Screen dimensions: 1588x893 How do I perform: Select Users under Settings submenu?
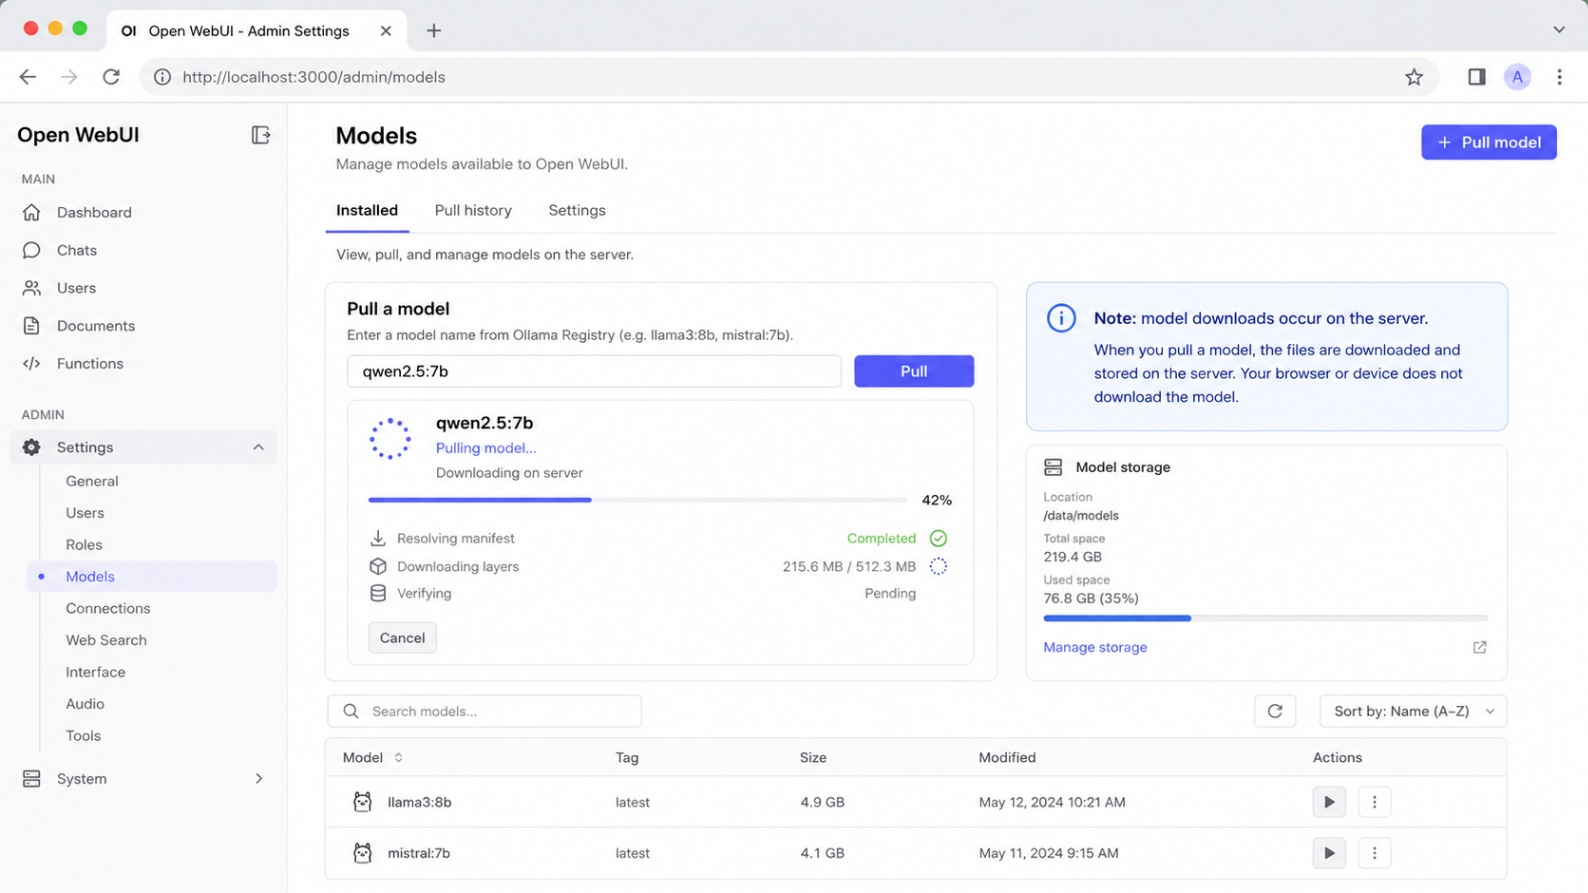[x=85, y=513]
